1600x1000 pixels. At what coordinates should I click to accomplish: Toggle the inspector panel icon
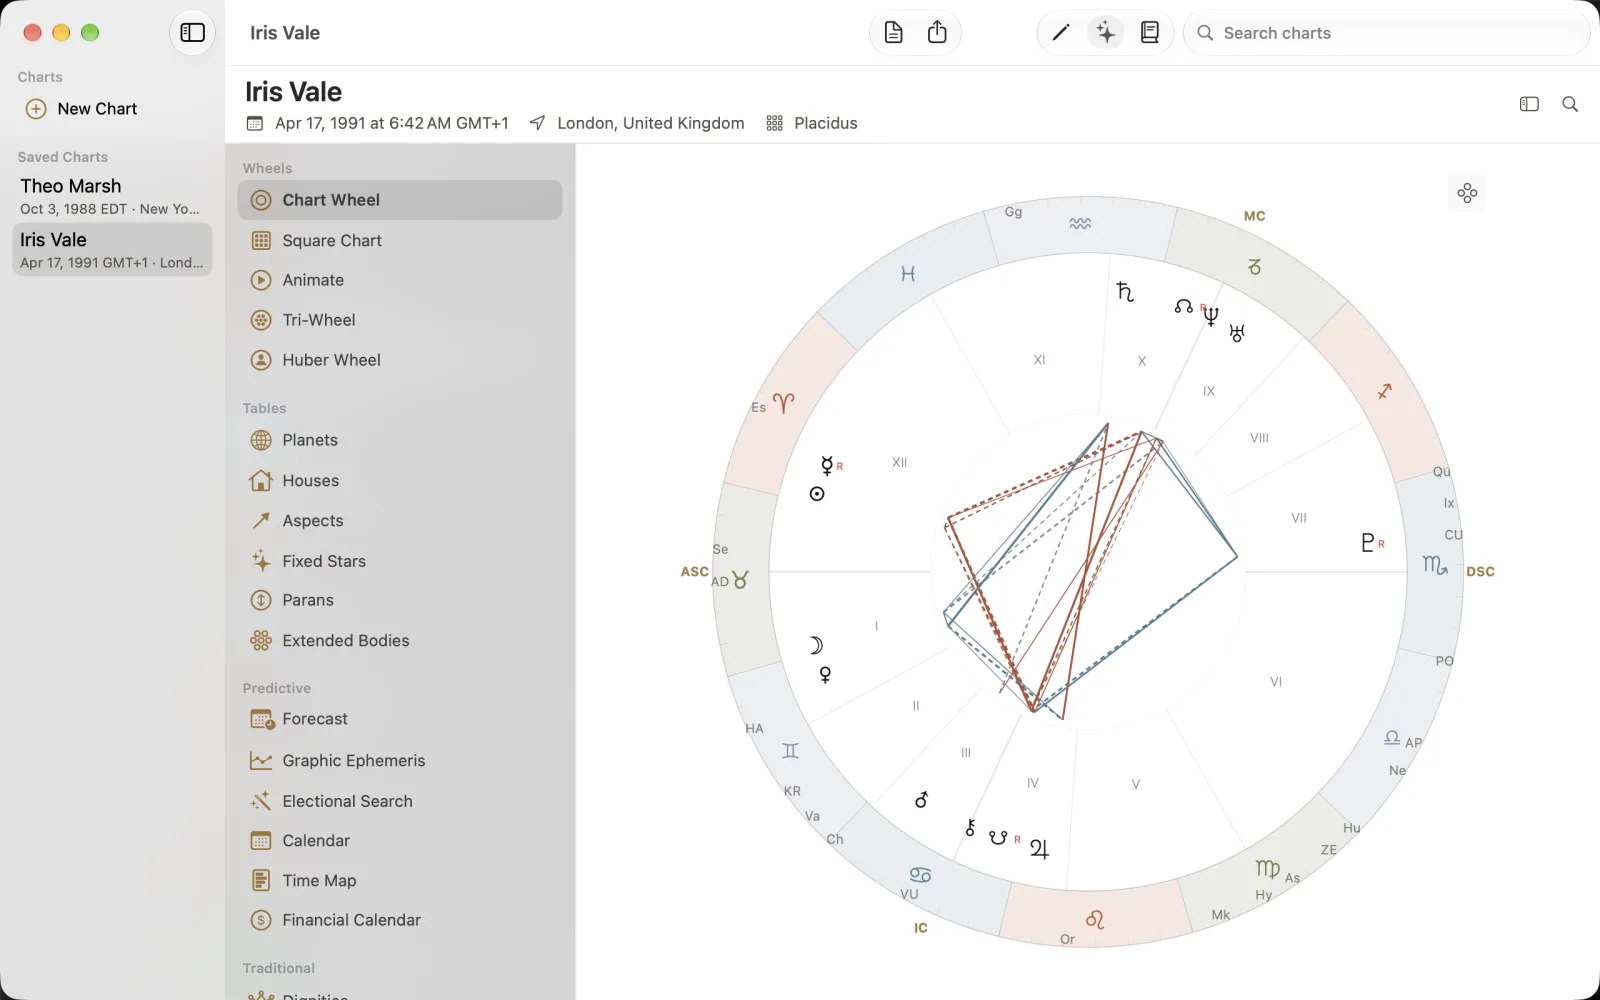pos(1529,104)
